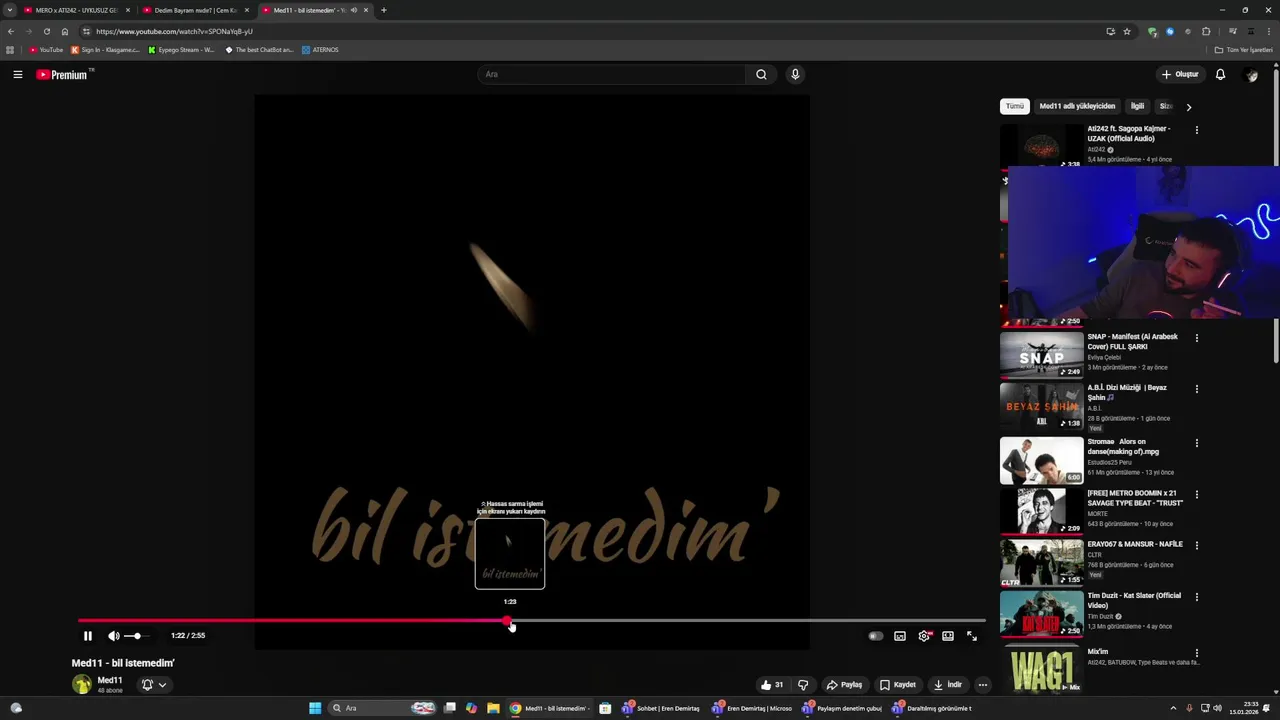
Task: Reload the page
Action: pos(46,31)
